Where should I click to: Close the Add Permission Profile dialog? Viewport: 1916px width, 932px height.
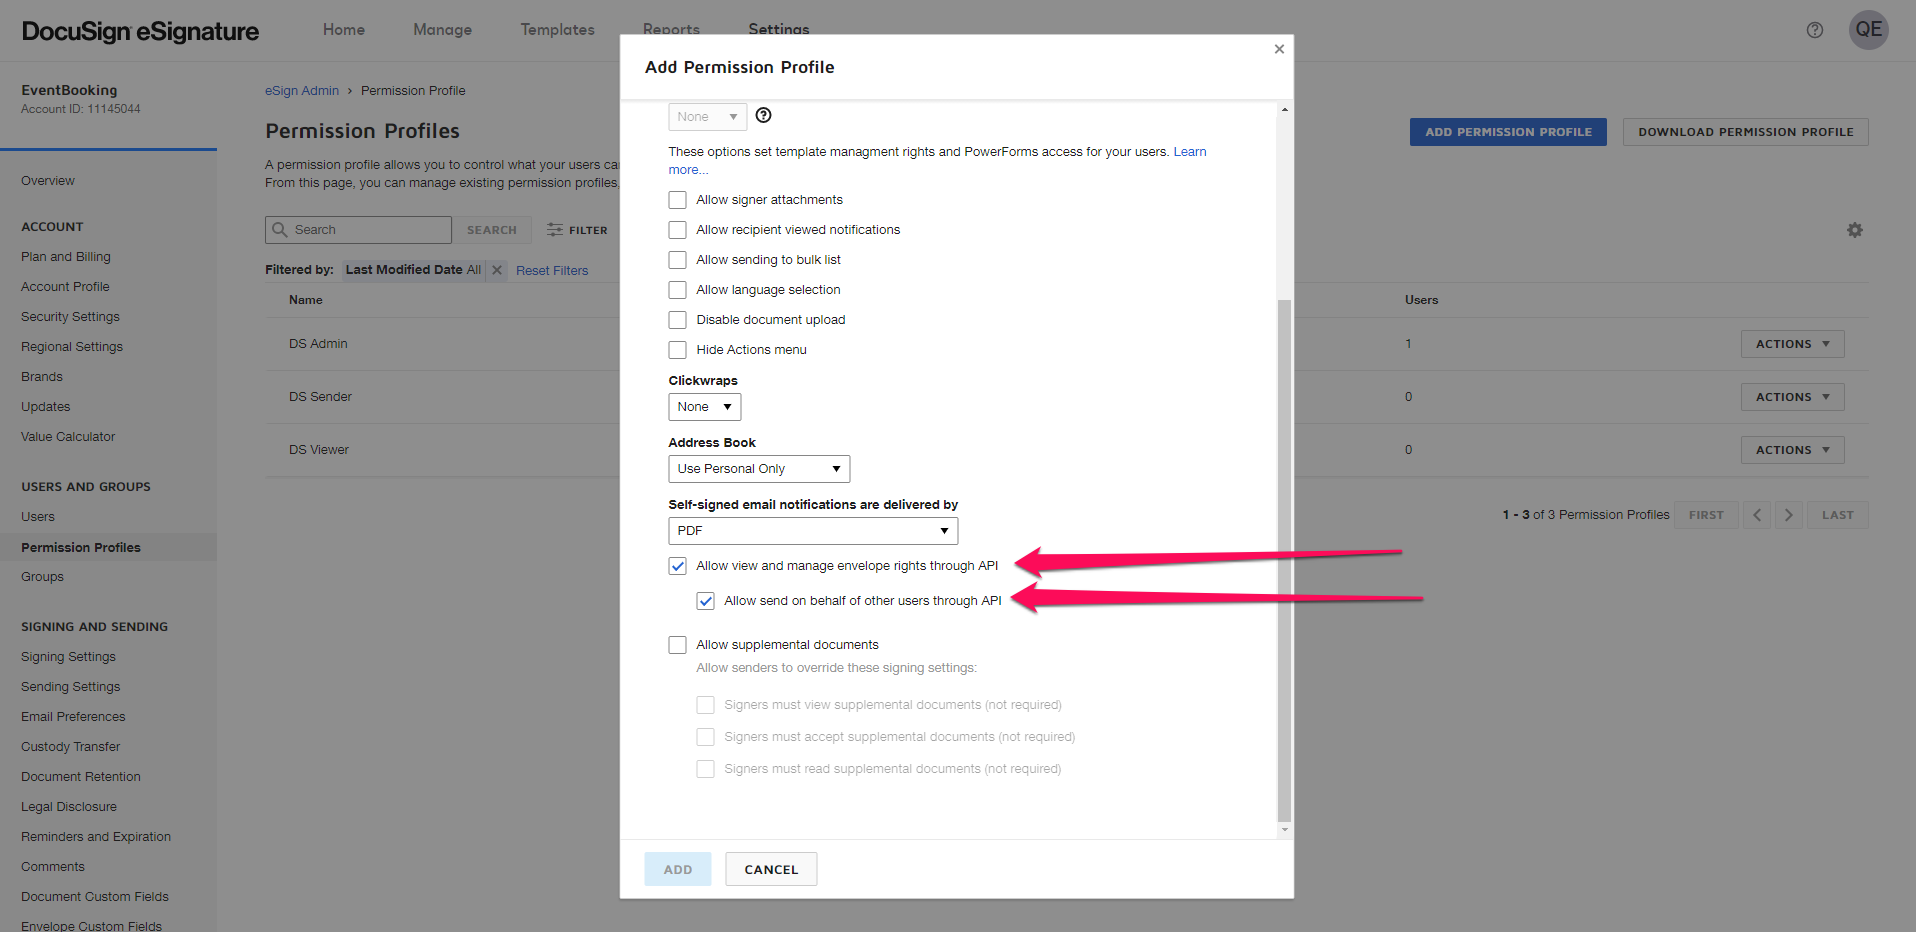pos(1279,49)
